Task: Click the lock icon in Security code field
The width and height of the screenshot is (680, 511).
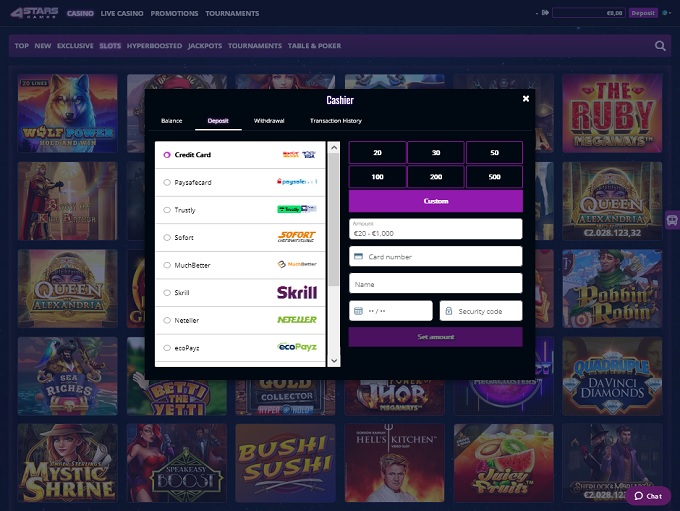Action: pos(449,311)
